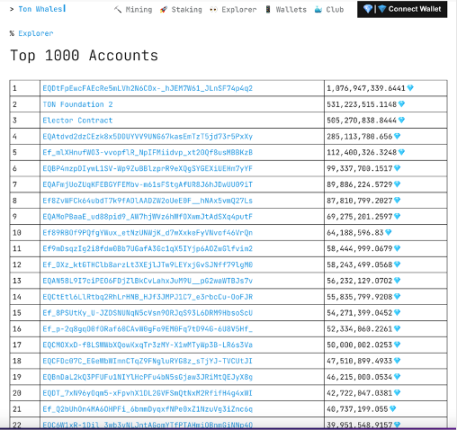Click the diamond icon after balance 58,243,499.0568

click(397, 264)
